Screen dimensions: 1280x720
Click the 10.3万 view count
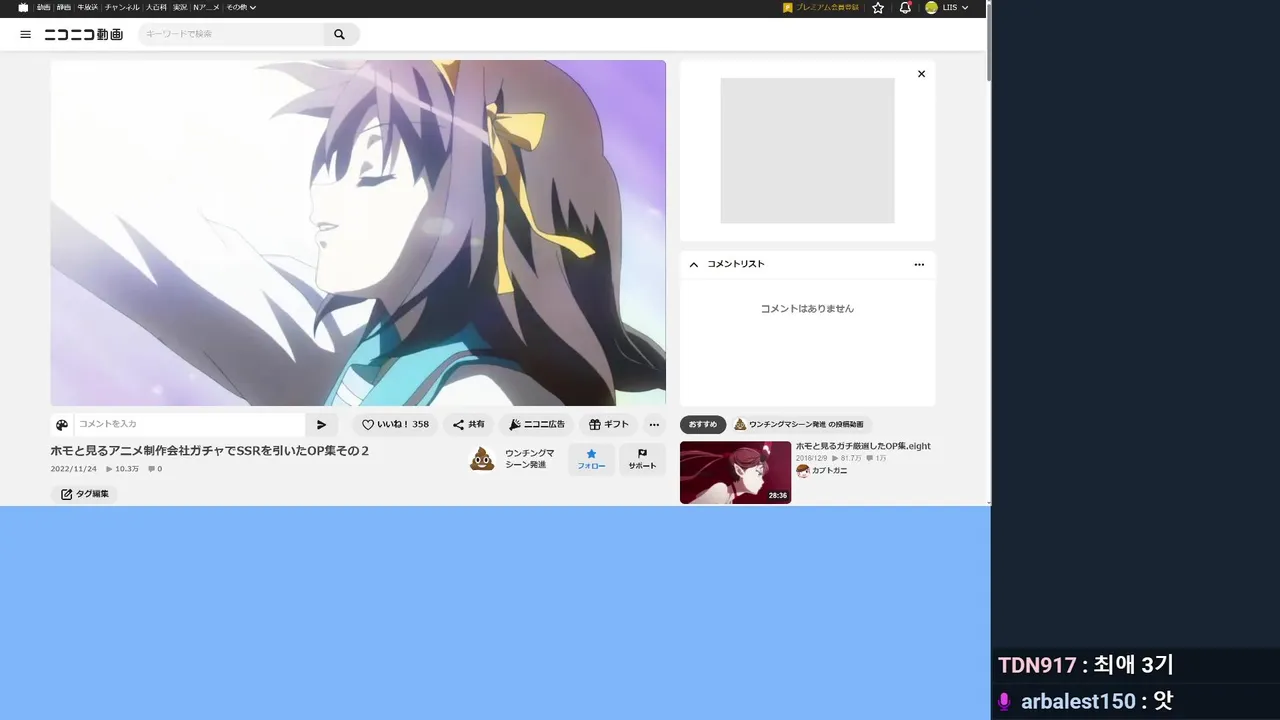123,469
